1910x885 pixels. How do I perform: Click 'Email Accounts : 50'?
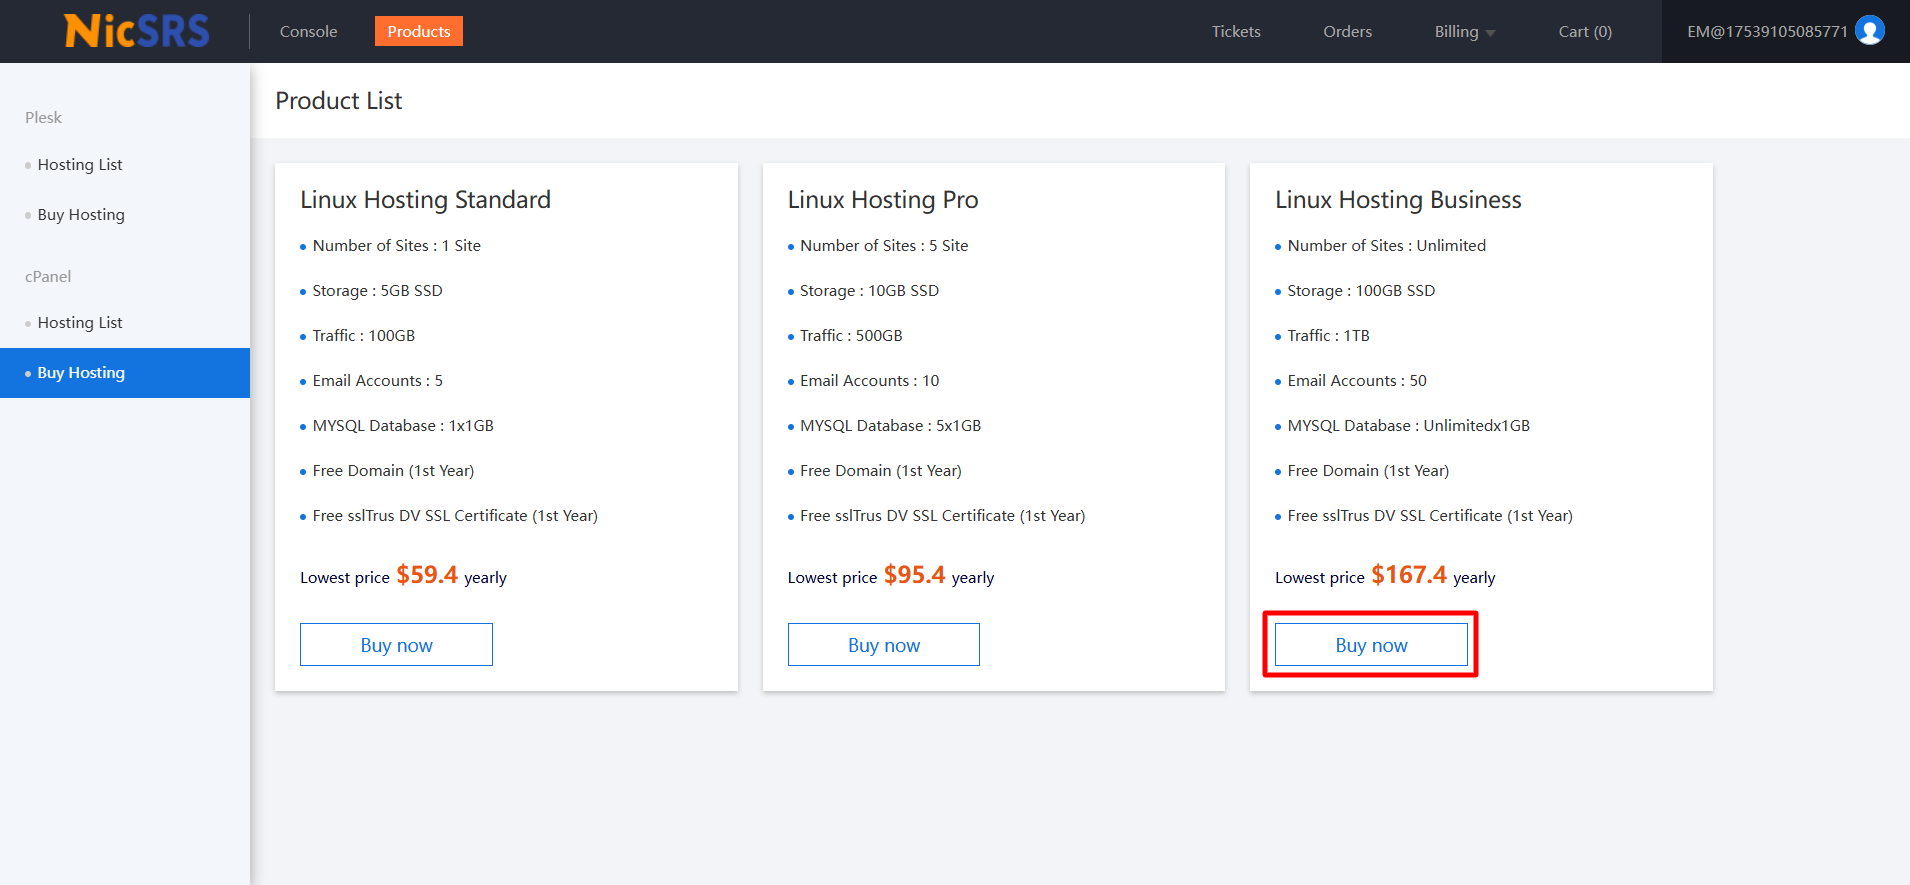1357,381
